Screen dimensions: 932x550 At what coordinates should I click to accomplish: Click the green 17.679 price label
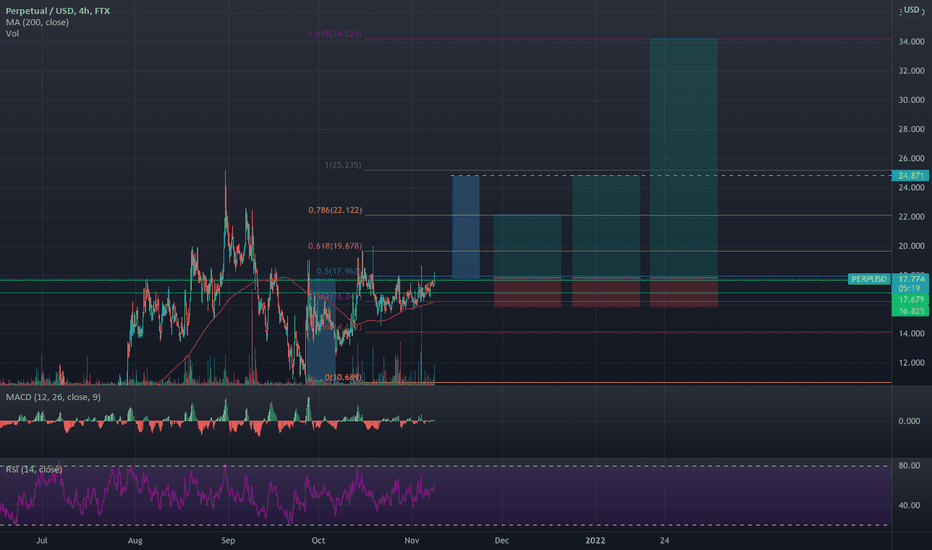pos(910,300)
